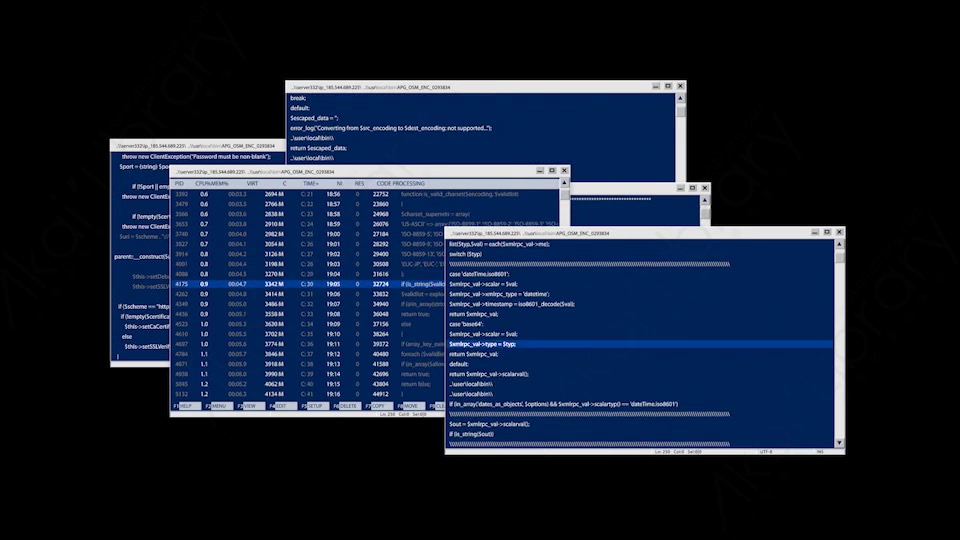The width and height of the screenshot is (960, 540).
Task: Click the PID column header
Action: pos(179,184)
